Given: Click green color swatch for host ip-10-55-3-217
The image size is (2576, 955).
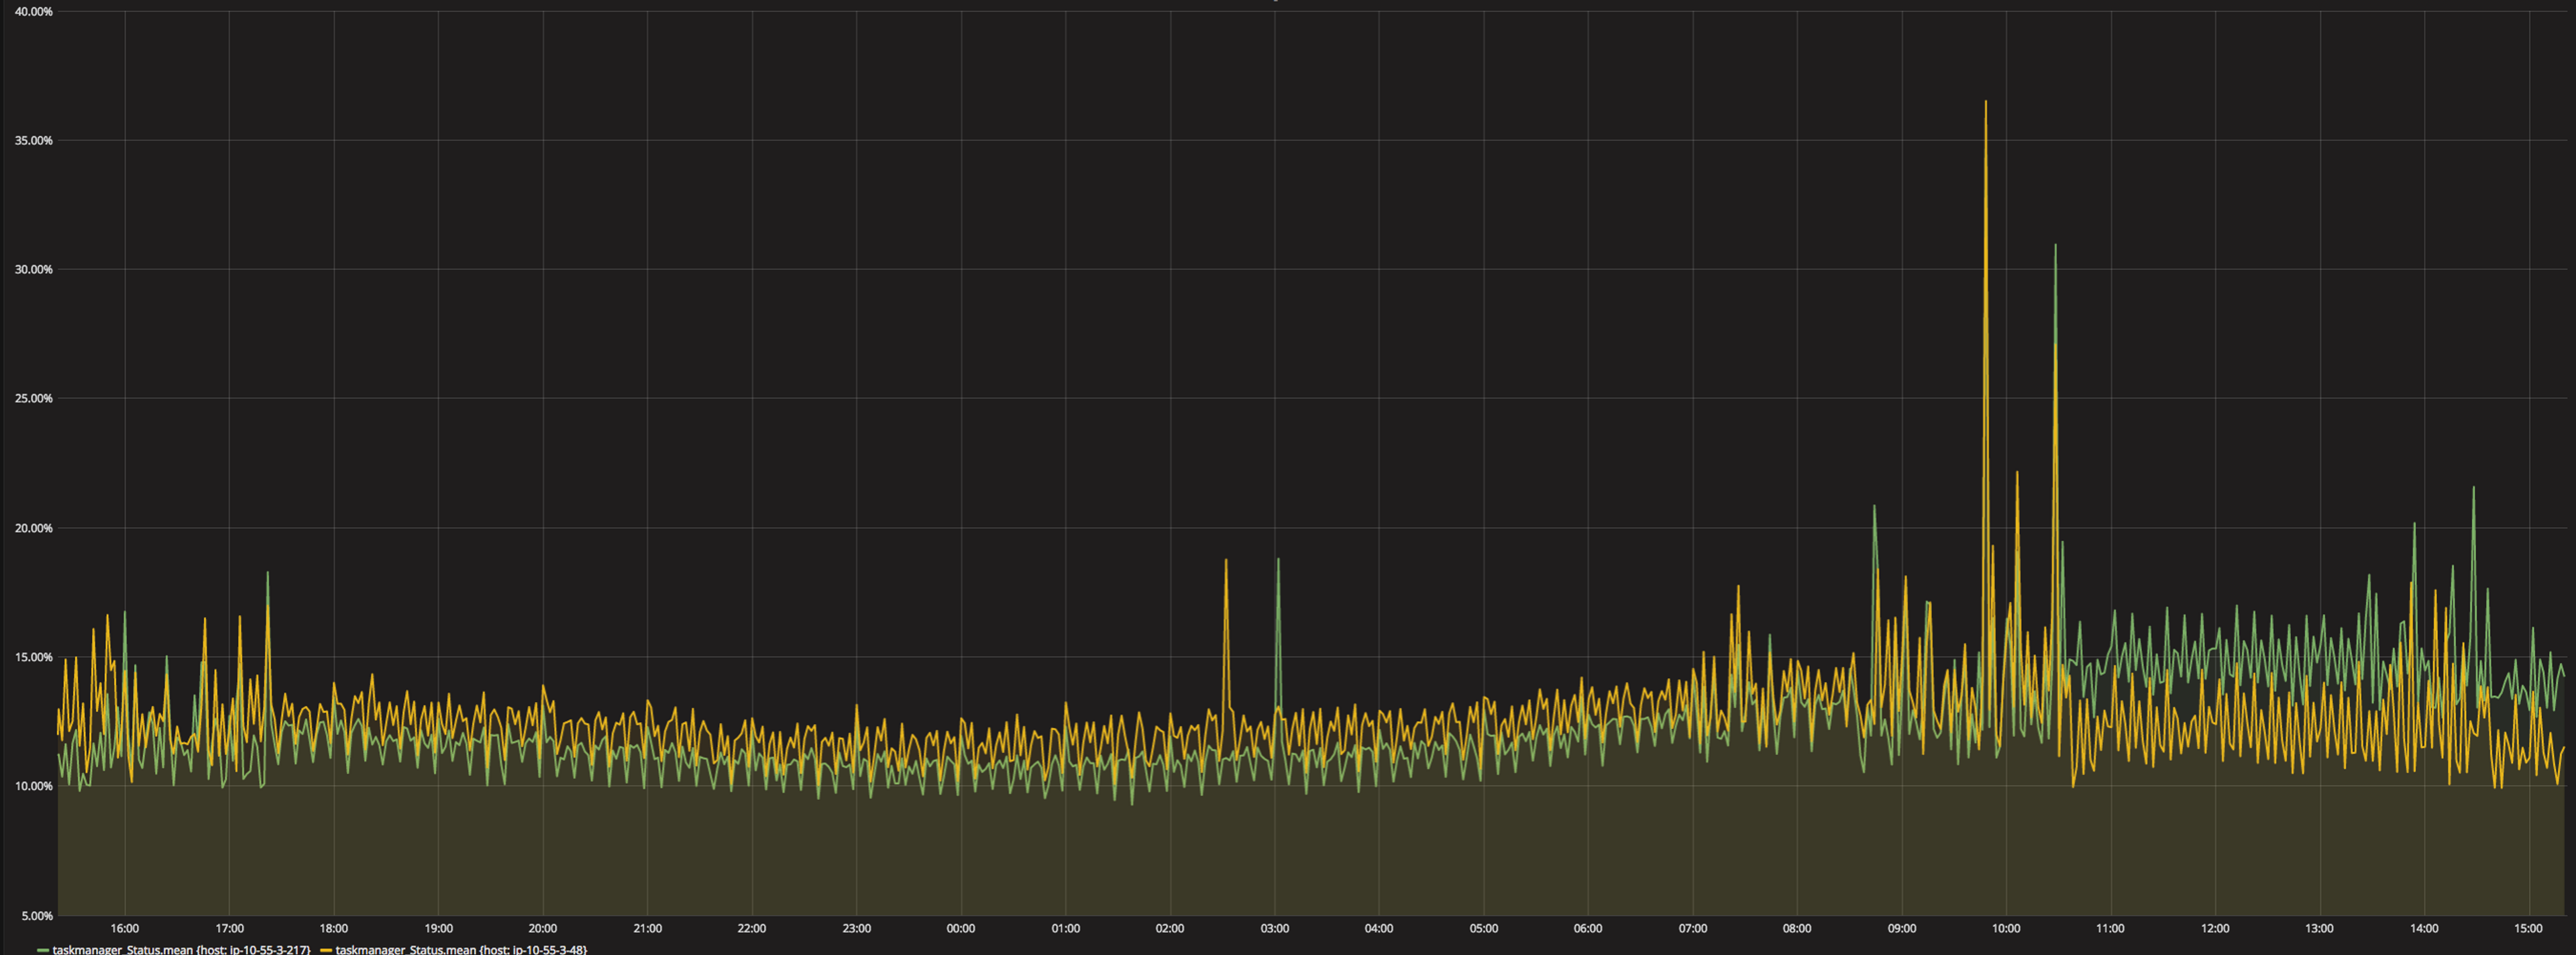Looking at the screenshot, I should click(x=43, y=949).
